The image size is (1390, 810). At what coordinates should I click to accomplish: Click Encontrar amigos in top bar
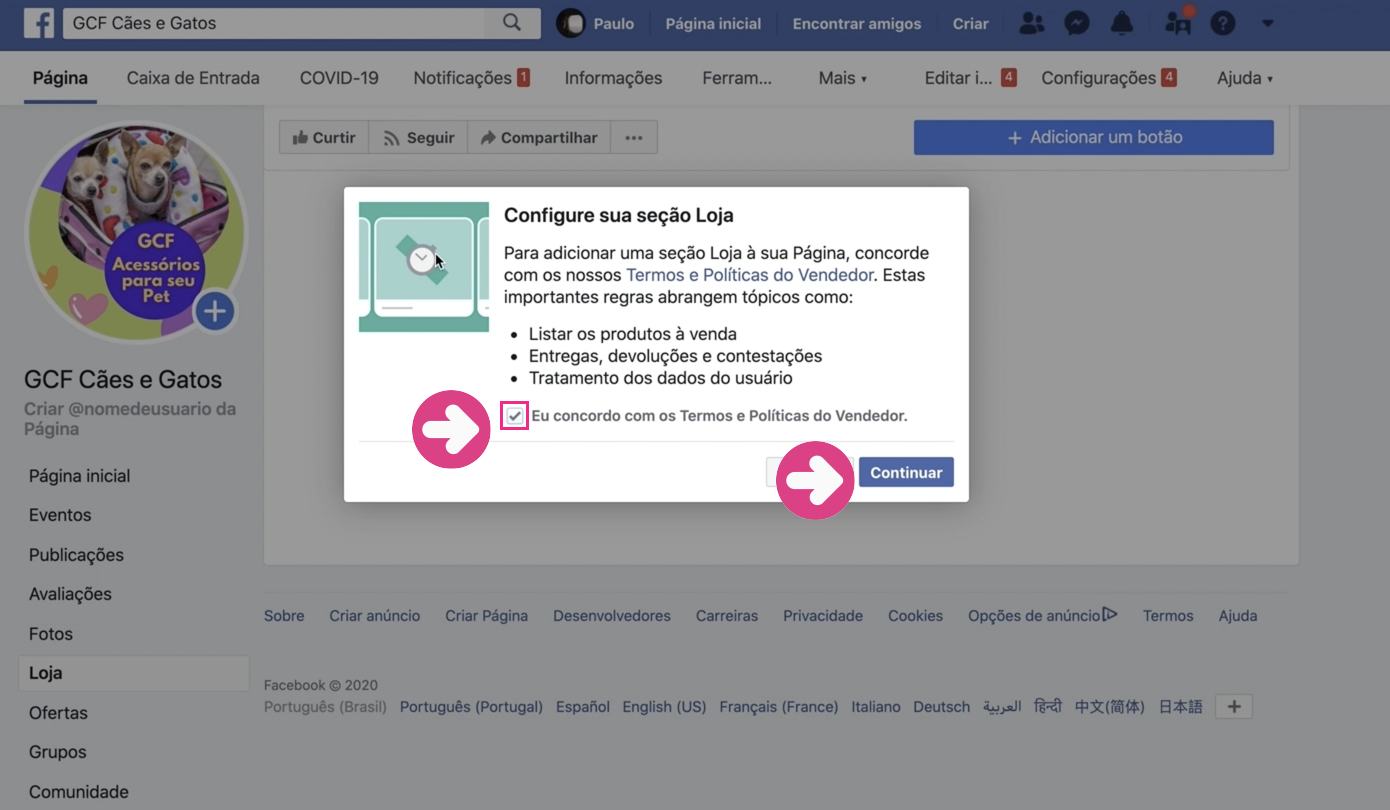[857, 23]
